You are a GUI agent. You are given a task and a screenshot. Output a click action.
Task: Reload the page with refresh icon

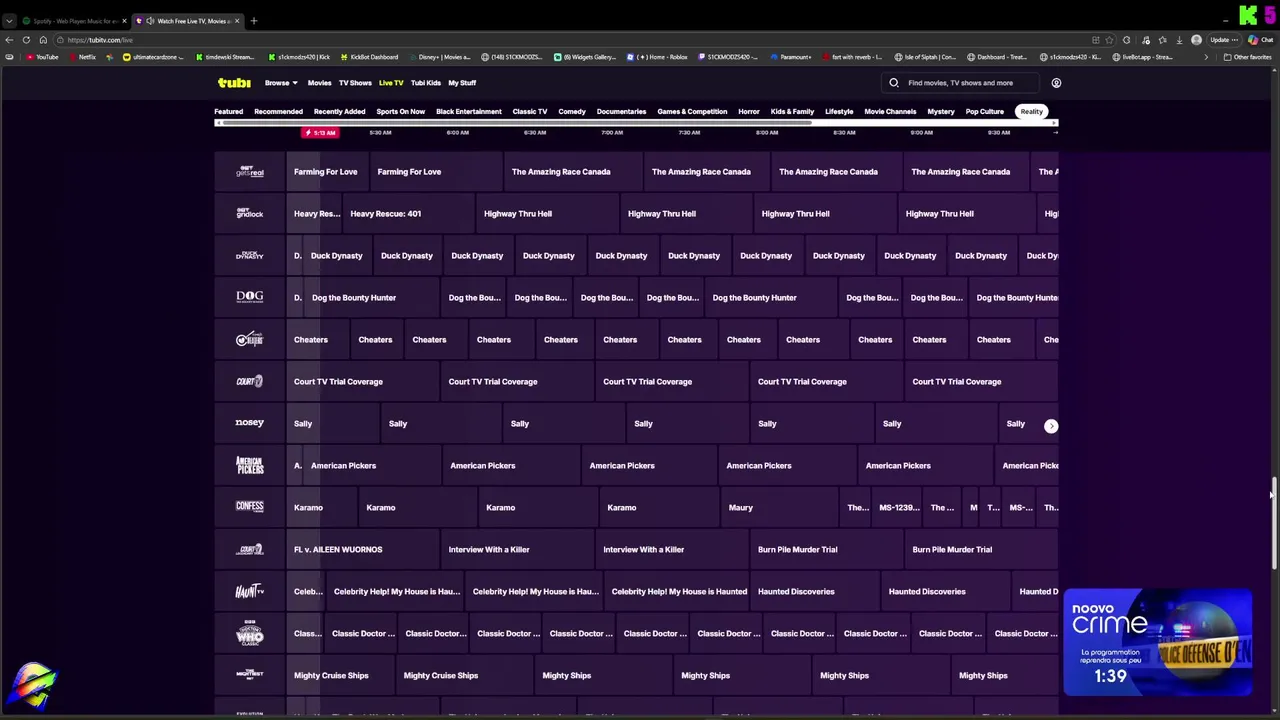26,40
